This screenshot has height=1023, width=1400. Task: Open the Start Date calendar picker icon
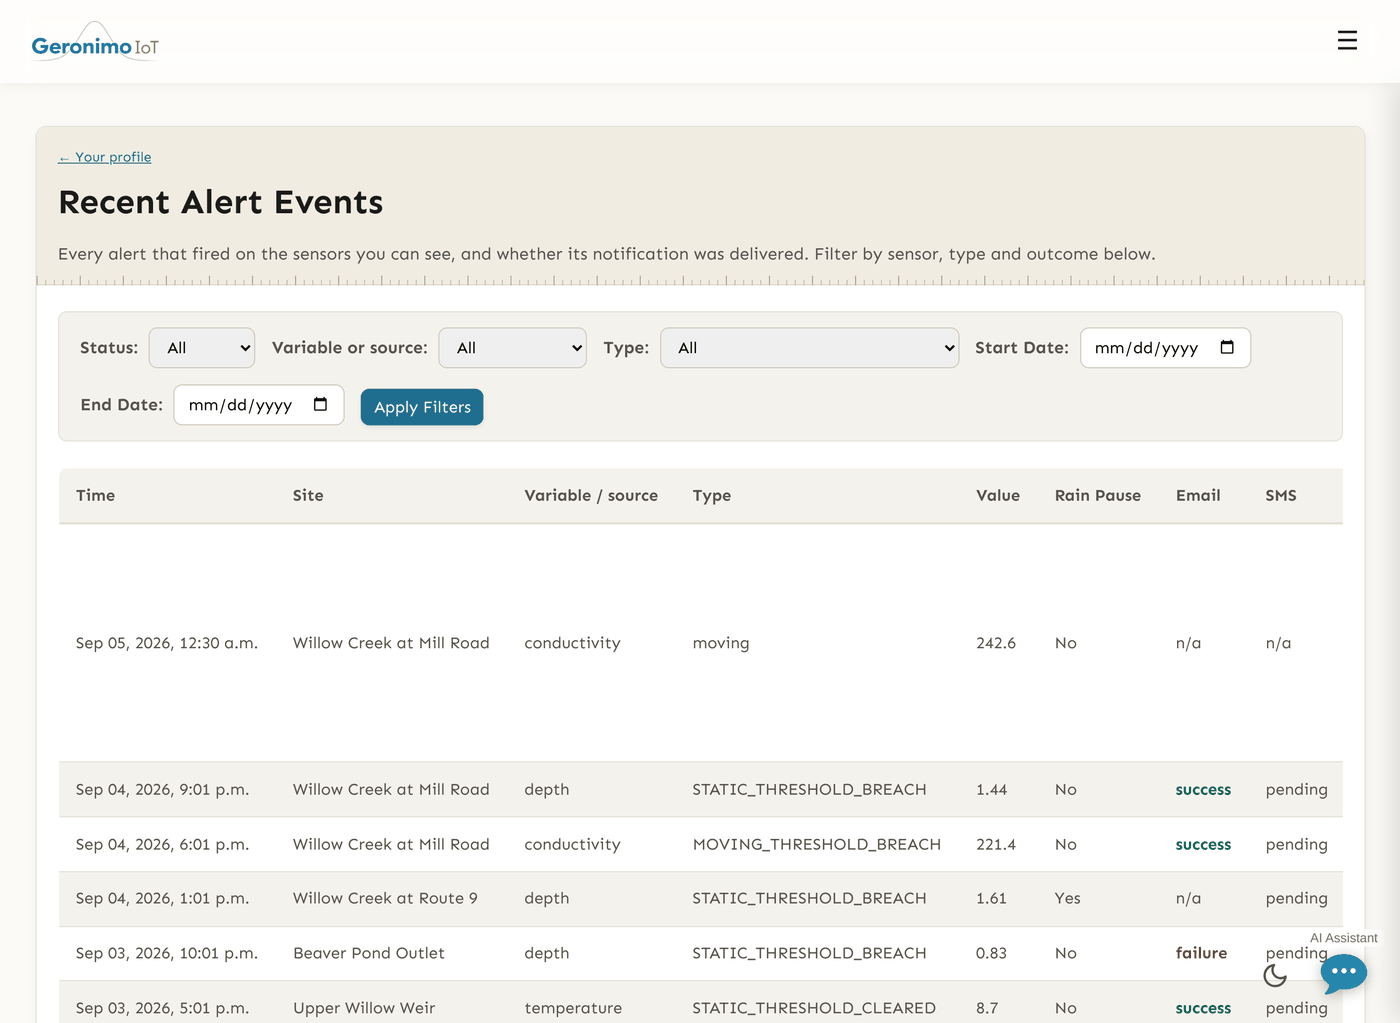click(x=1227, y=347)
